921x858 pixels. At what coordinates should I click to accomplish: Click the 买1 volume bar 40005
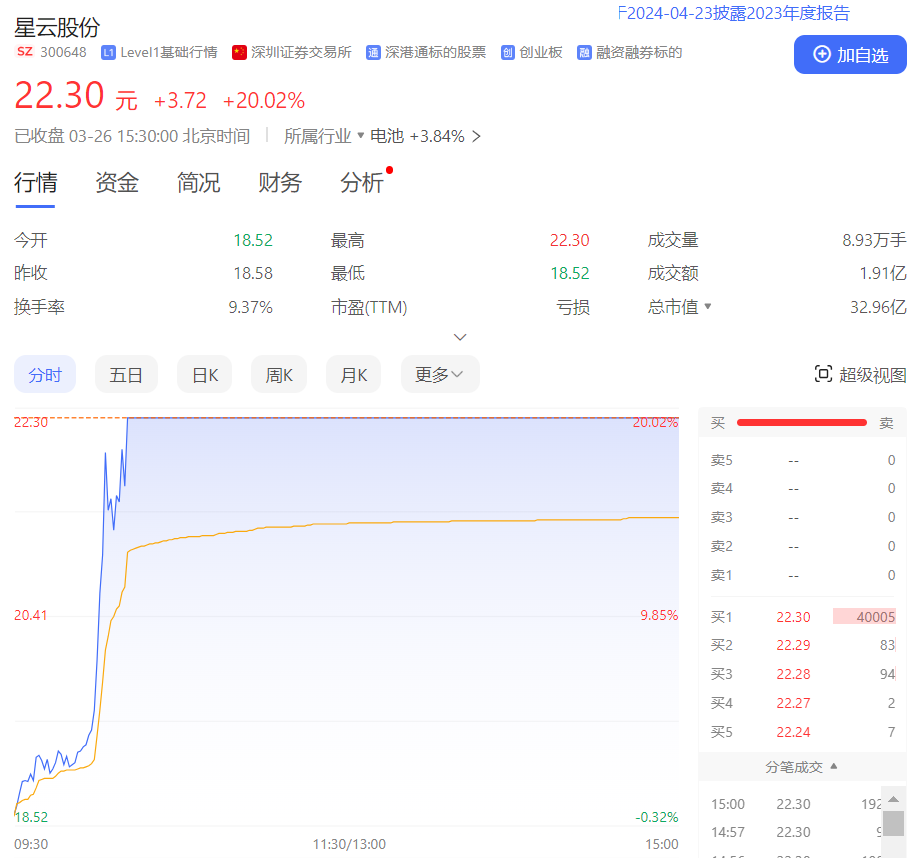864,617
